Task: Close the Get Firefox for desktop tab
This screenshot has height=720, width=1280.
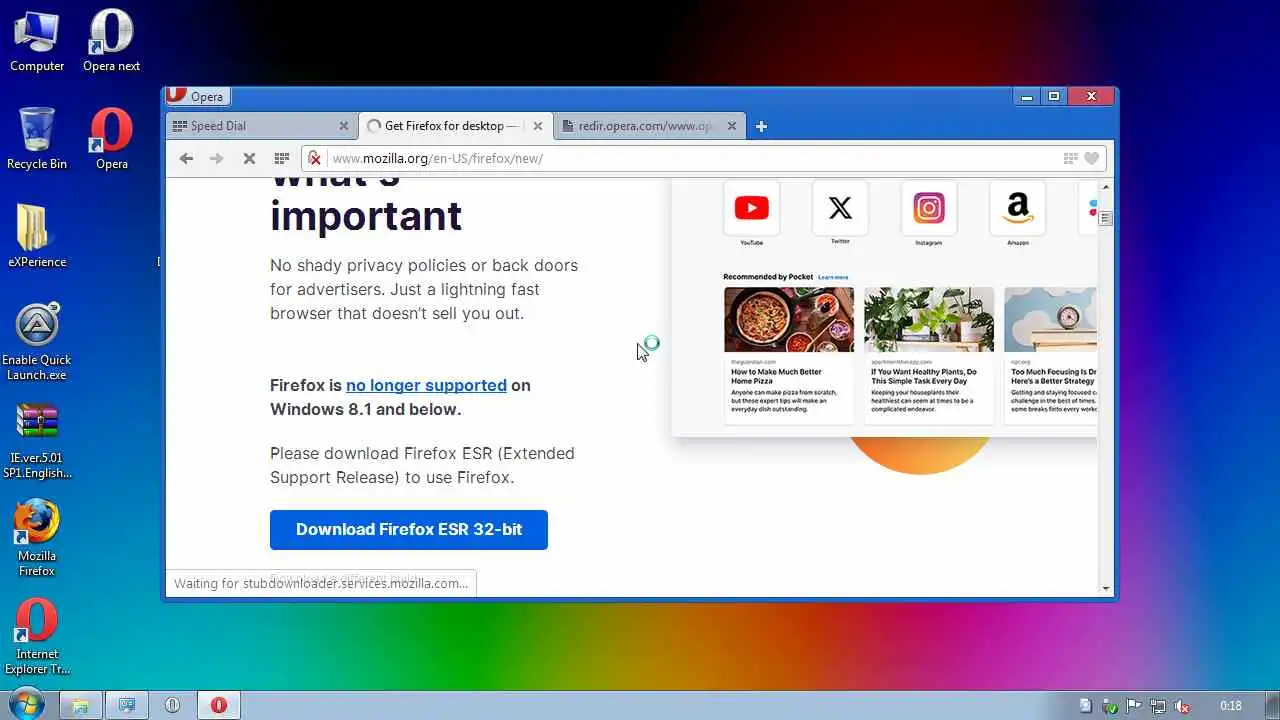Action: 537,126
